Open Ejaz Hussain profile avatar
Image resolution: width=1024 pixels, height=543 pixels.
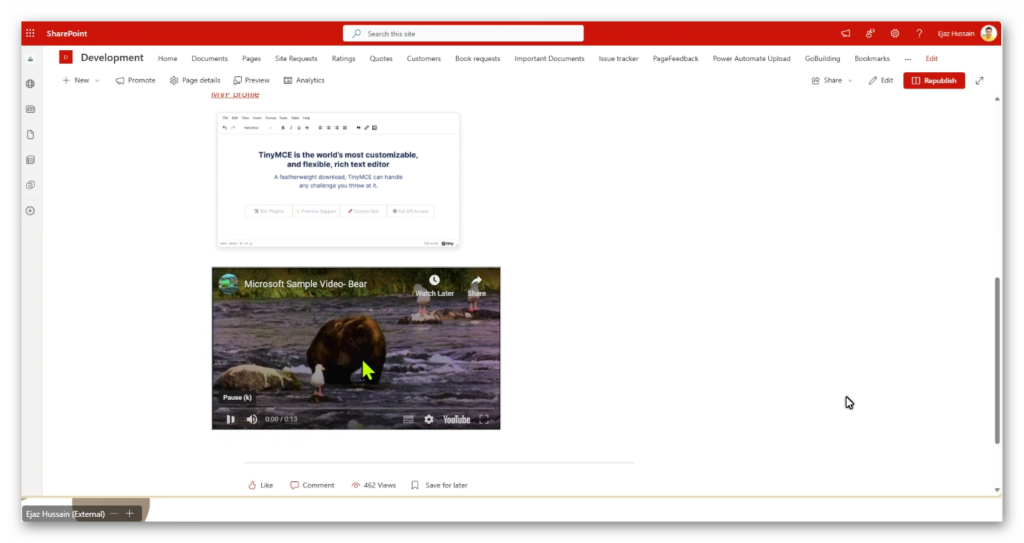click(x=989, y=33)
